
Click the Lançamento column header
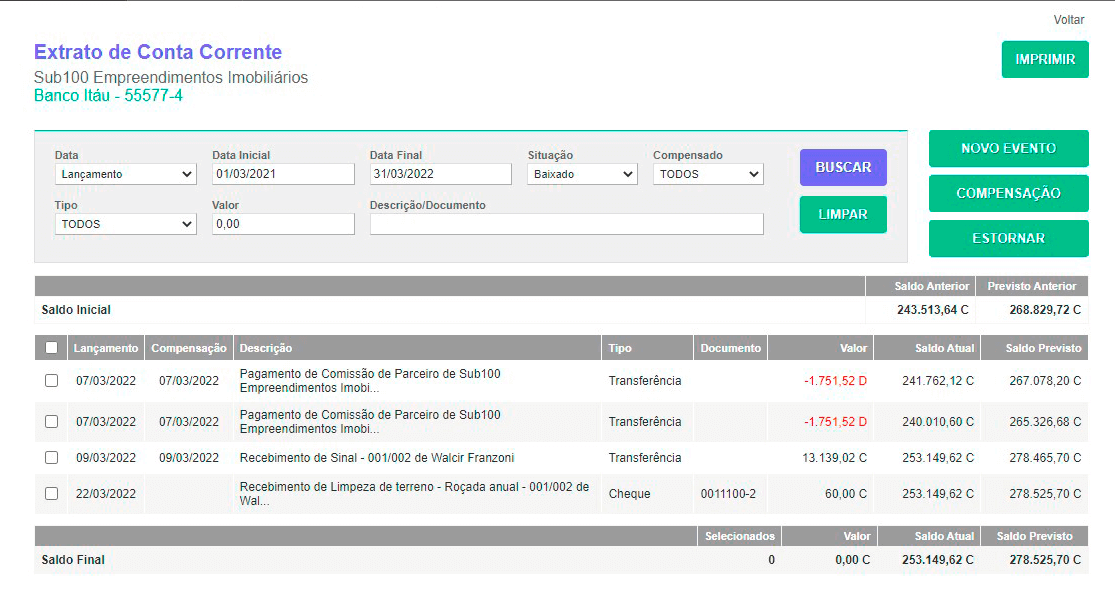pos(106,348)
